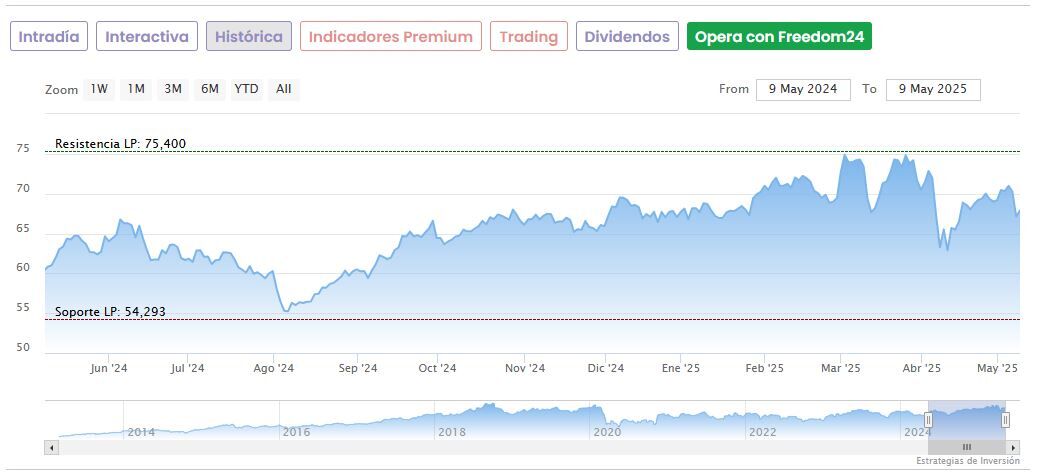The height and width of the screenshot is (476, 1039).
Task: Select the Histórica tab
Action: click(x=249, y=37)
